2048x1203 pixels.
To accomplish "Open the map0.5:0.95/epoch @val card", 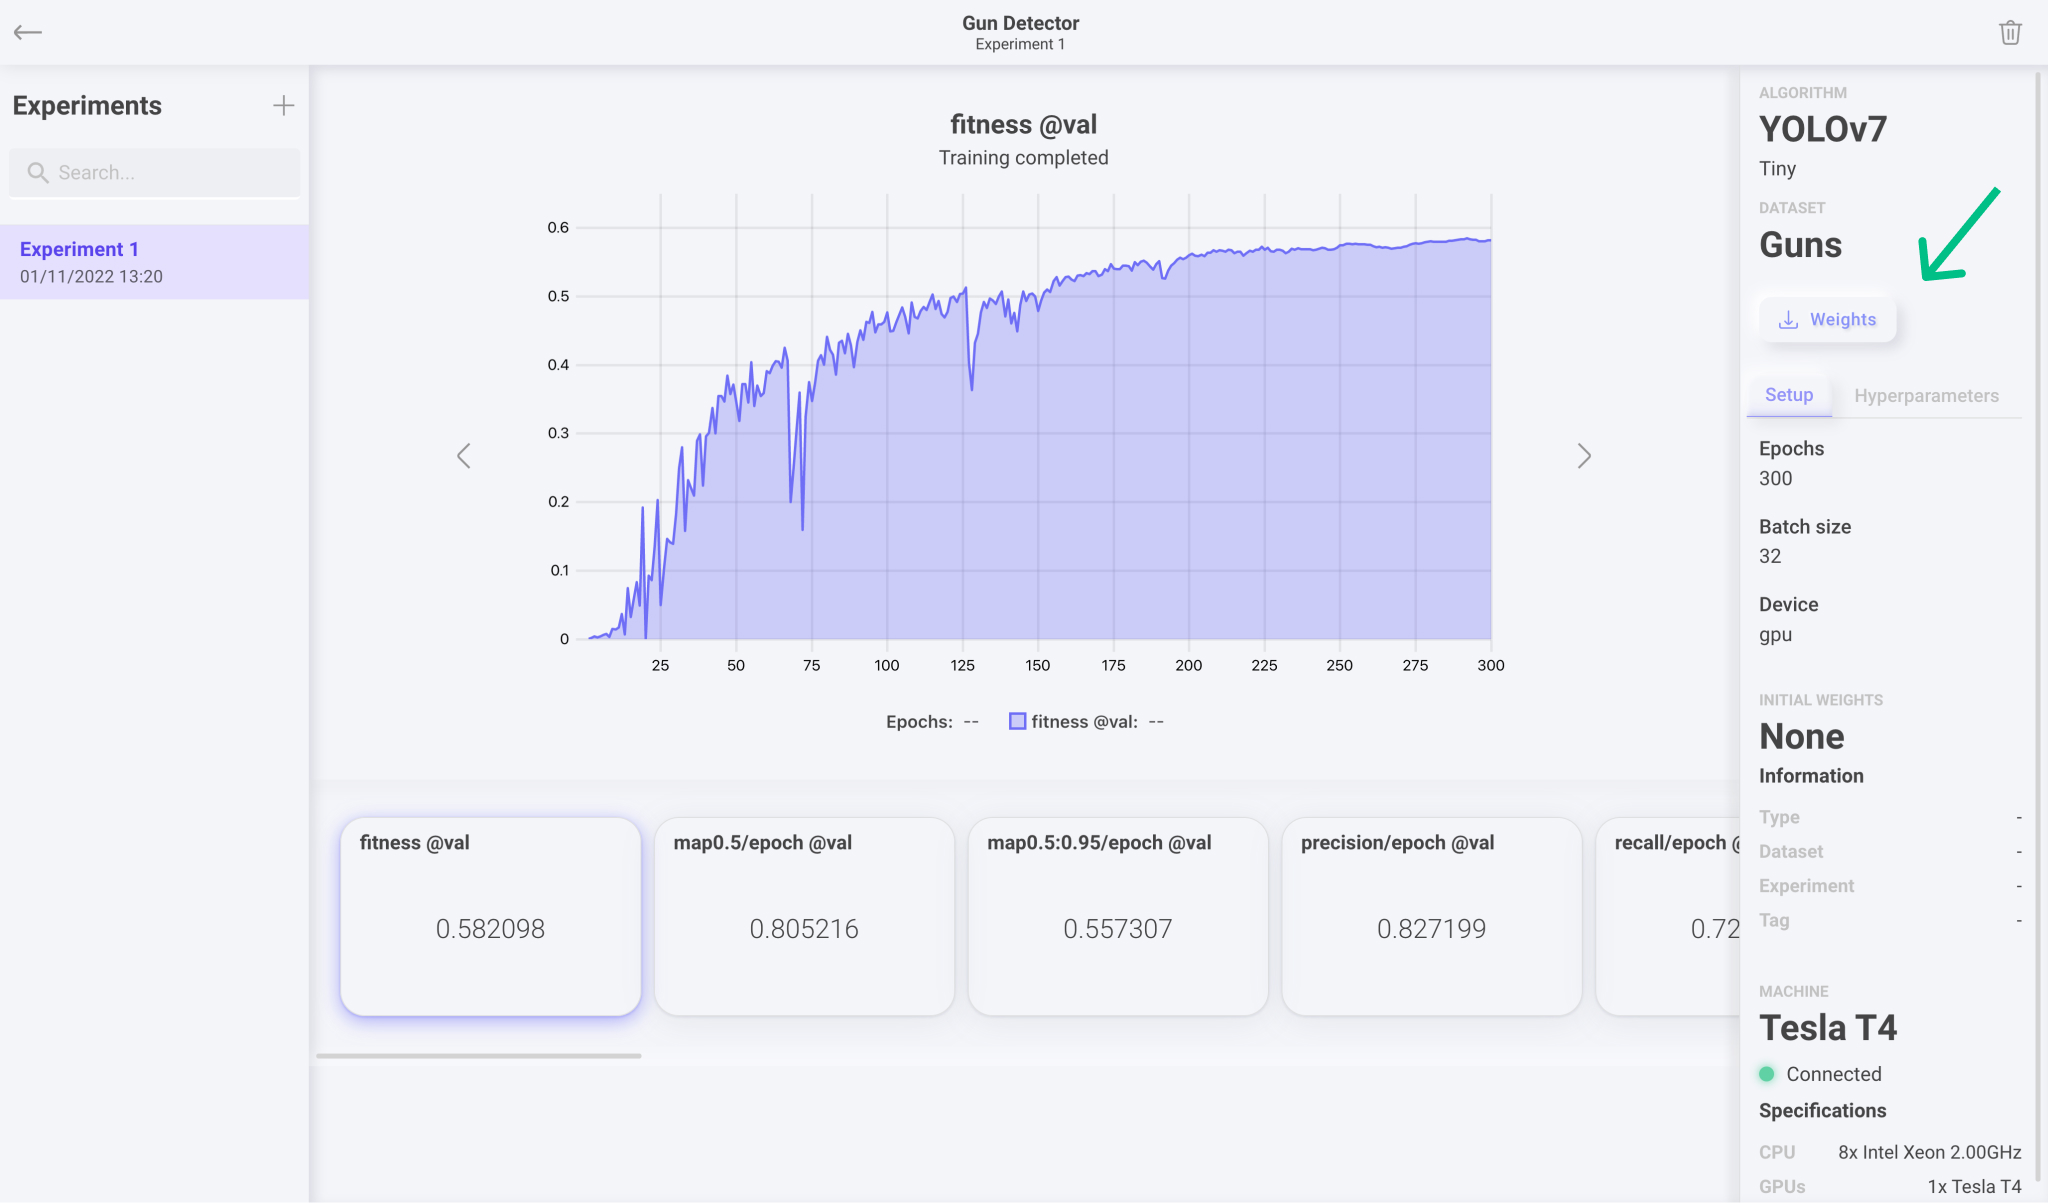I will pyautogui.click(x=1118, y=916).
